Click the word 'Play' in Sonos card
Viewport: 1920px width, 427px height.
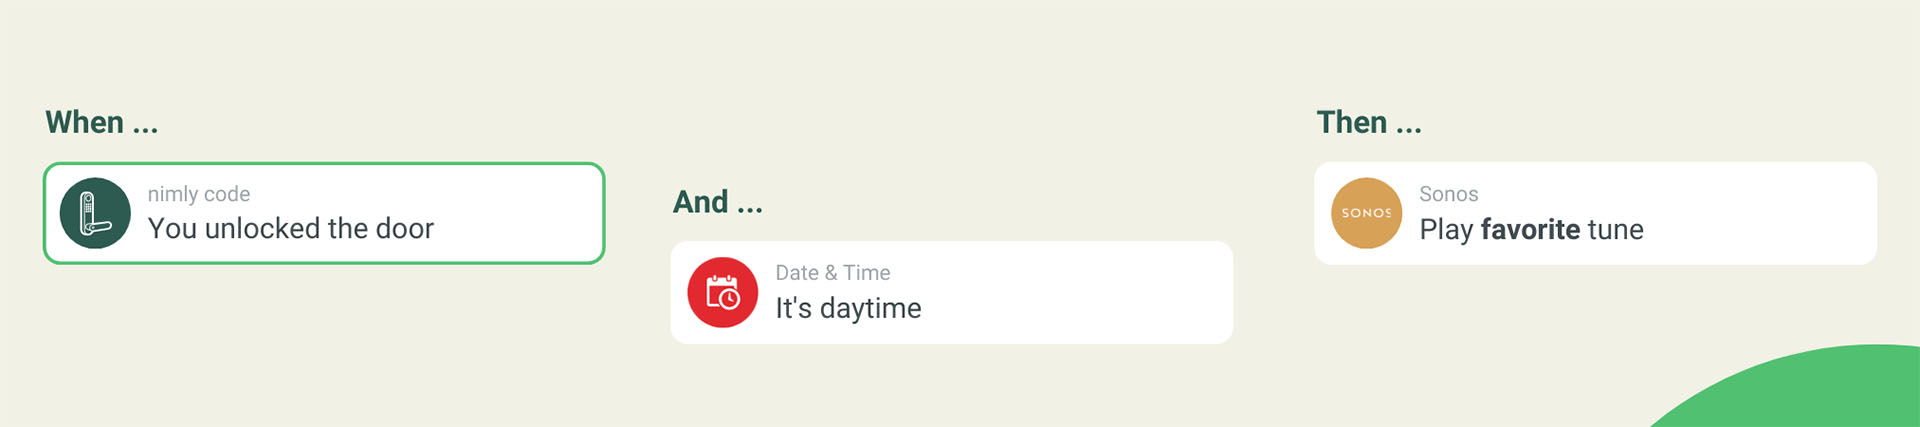pos(1446,230)
